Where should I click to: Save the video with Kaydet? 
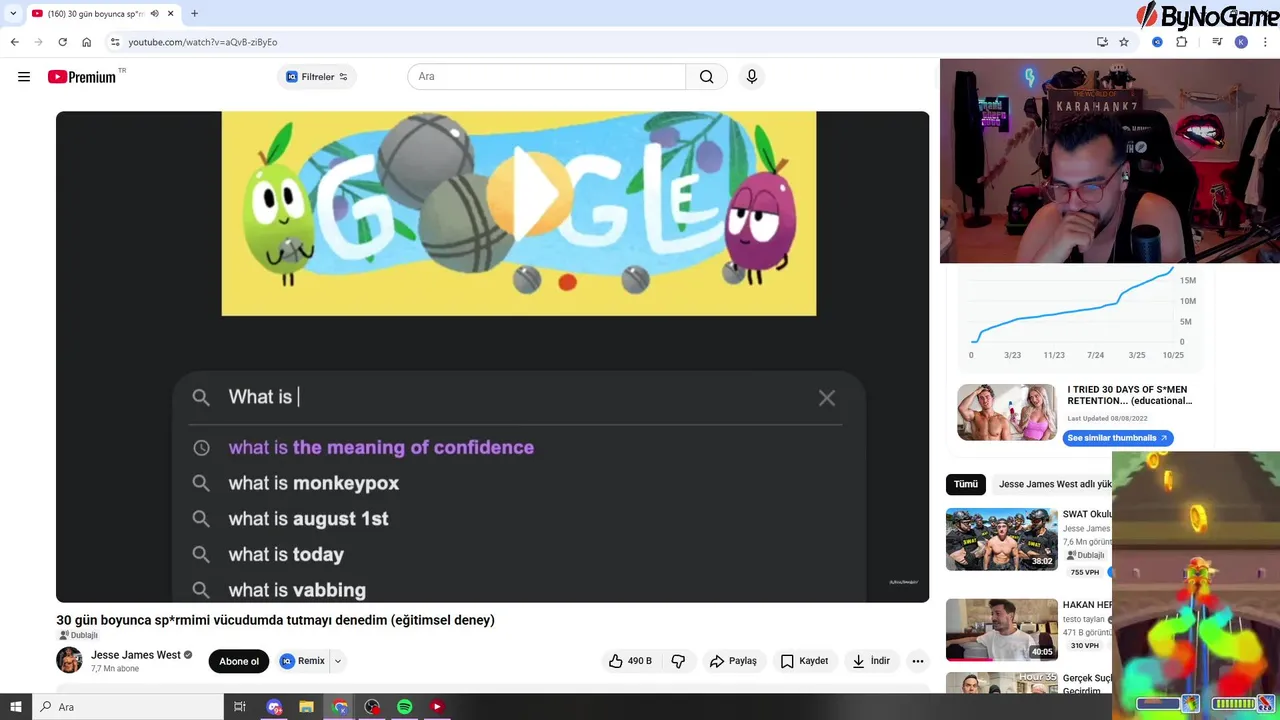(805, 661)
